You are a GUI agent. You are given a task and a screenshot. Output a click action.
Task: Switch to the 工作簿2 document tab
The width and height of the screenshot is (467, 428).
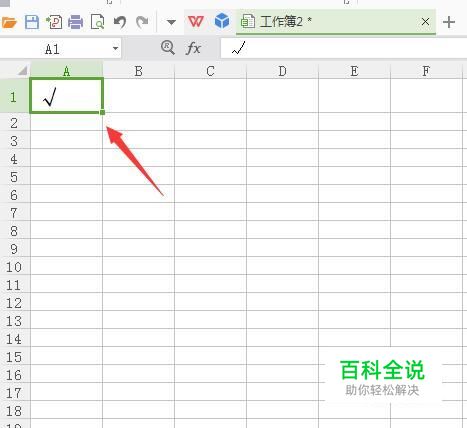point(336,22)
